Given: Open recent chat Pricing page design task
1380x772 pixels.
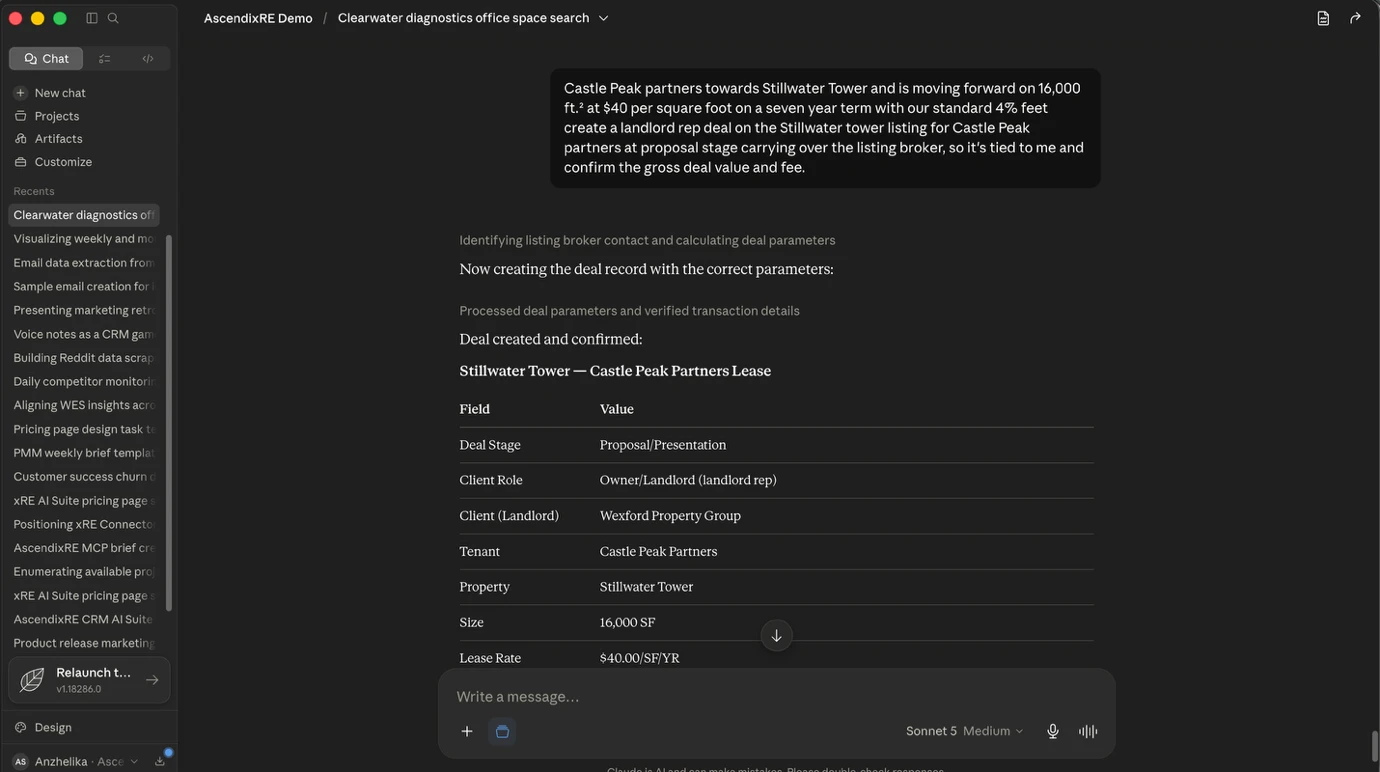Looking at the screenshot, I should tap(84, 429).
